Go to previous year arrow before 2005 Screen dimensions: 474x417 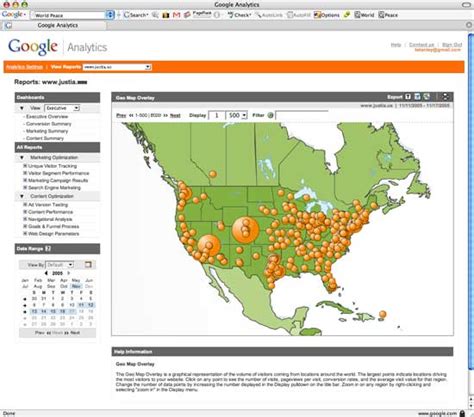[x=46, y=273]
